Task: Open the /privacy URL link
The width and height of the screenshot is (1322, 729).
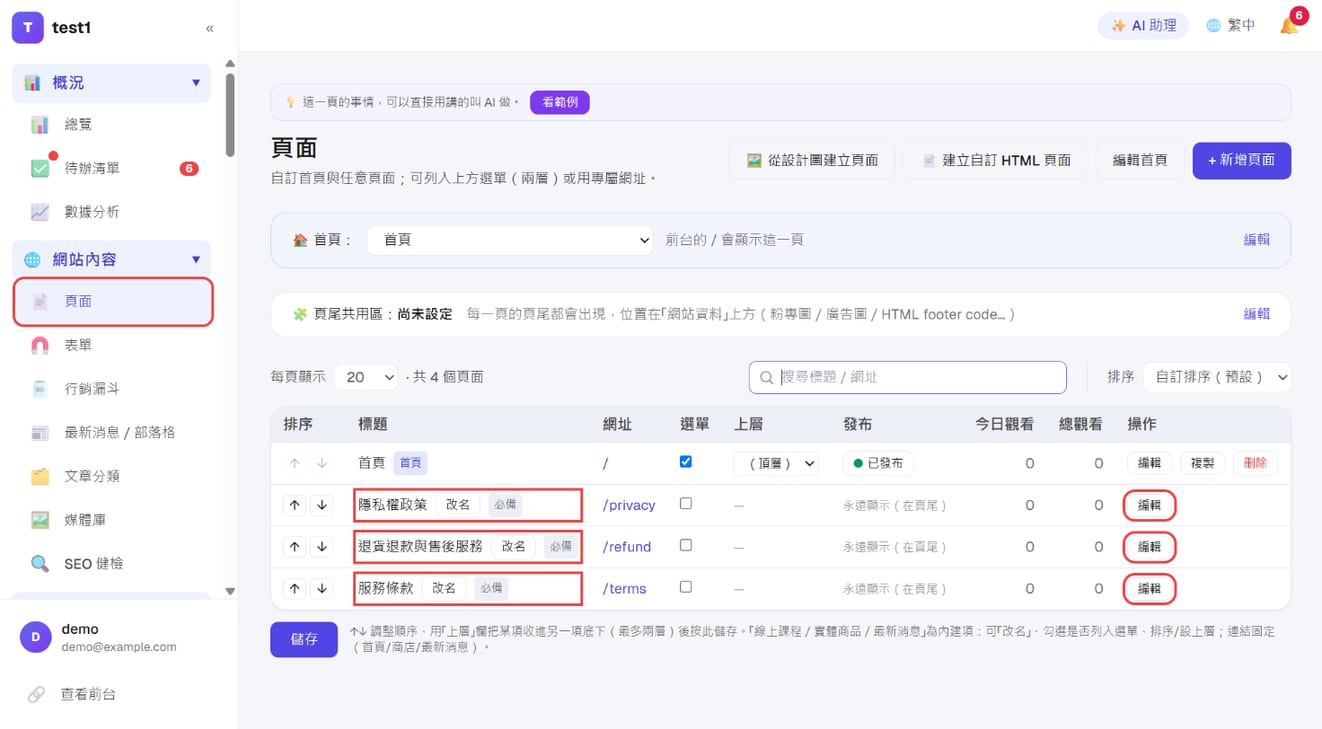Action: pyautogui.click(x=629, y=505)
